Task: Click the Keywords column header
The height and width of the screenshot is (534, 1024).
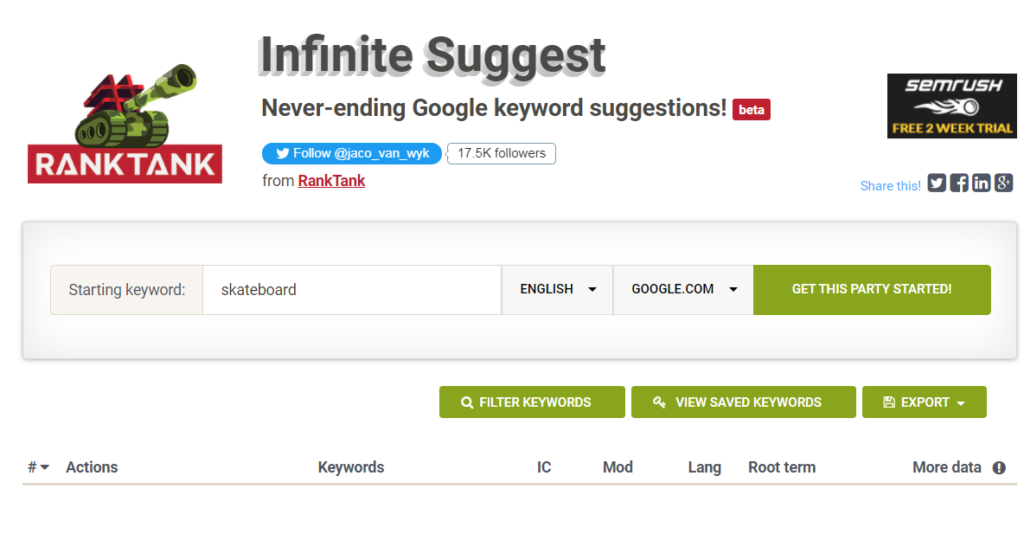Action: 351,467
